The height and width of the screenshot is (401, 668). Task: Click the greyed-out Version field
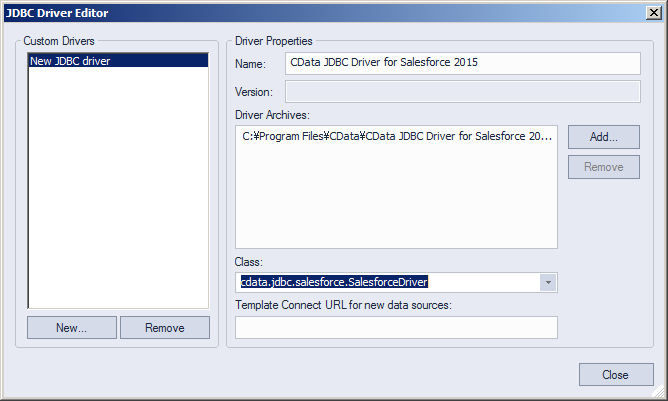pyautogui.click(x=462, y=92)
